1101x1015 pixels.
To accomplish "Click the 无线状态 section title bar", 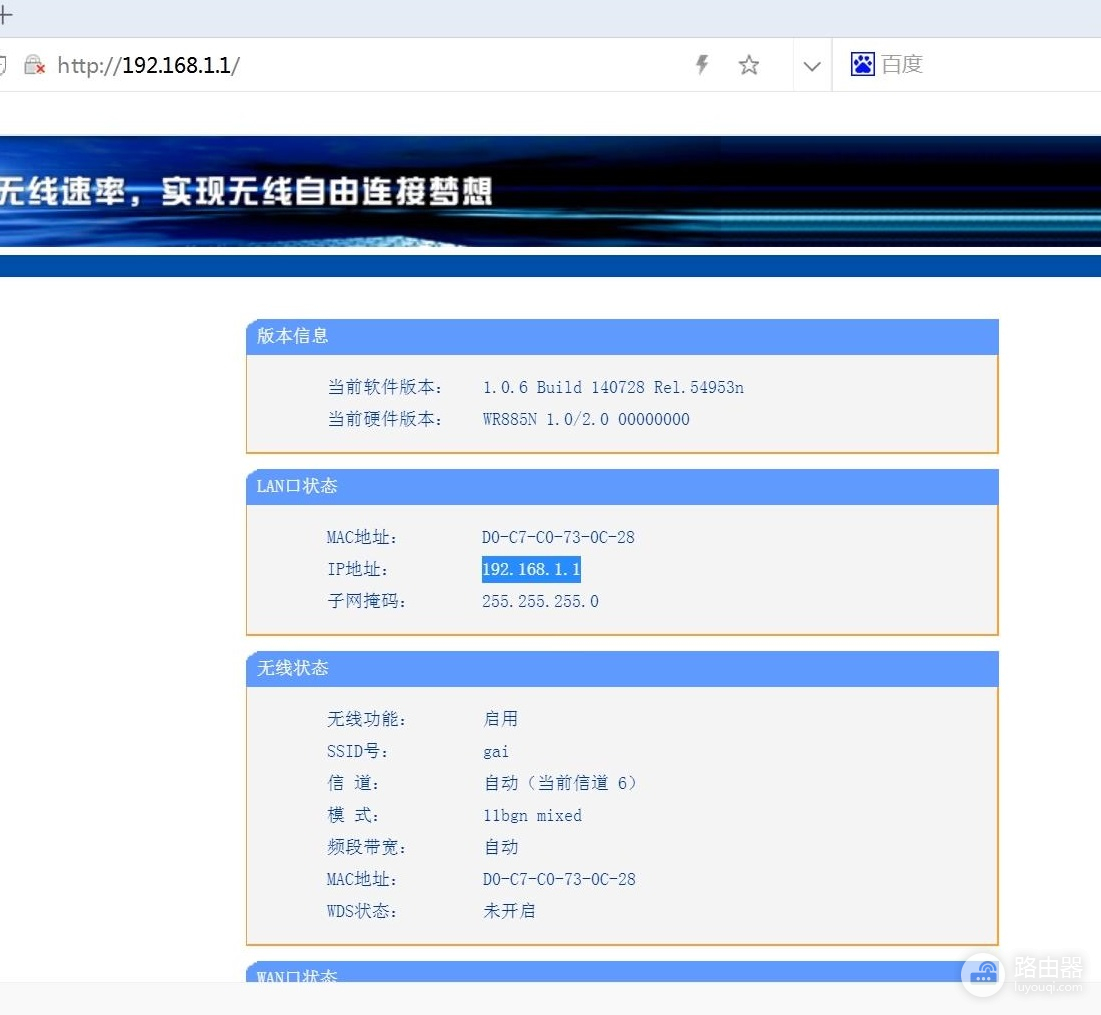I will pyautogui.click(x=291, y=669).
